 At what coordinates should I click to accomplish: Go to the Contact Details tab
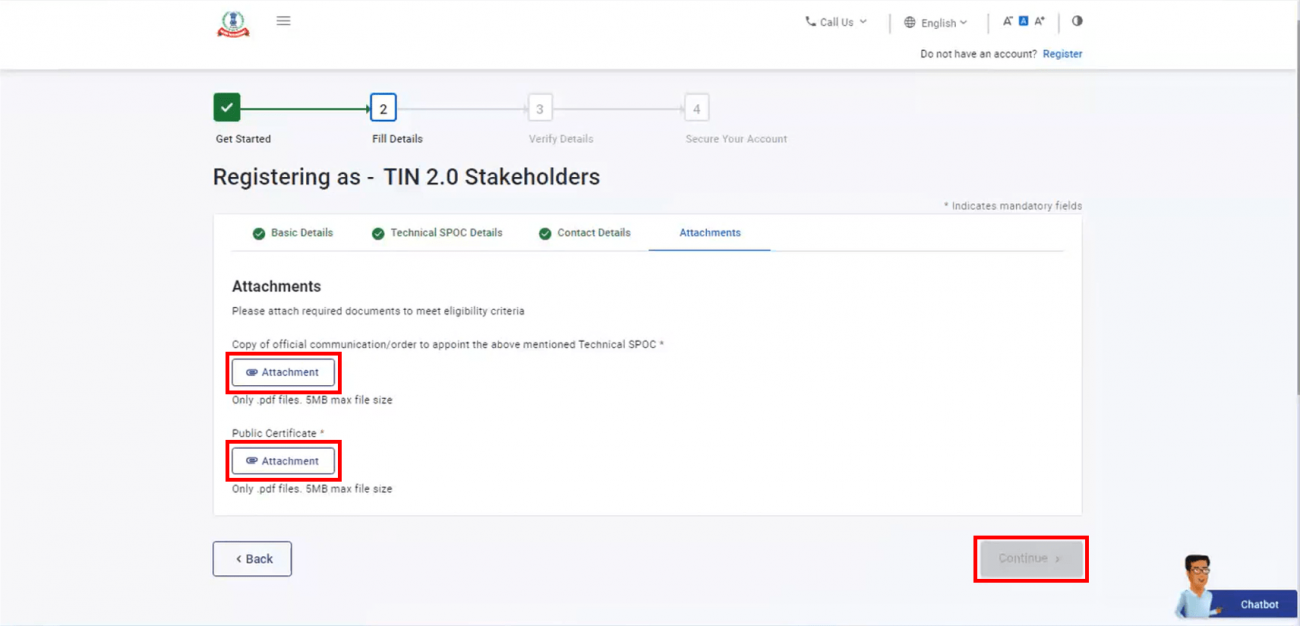pos(585,233)
